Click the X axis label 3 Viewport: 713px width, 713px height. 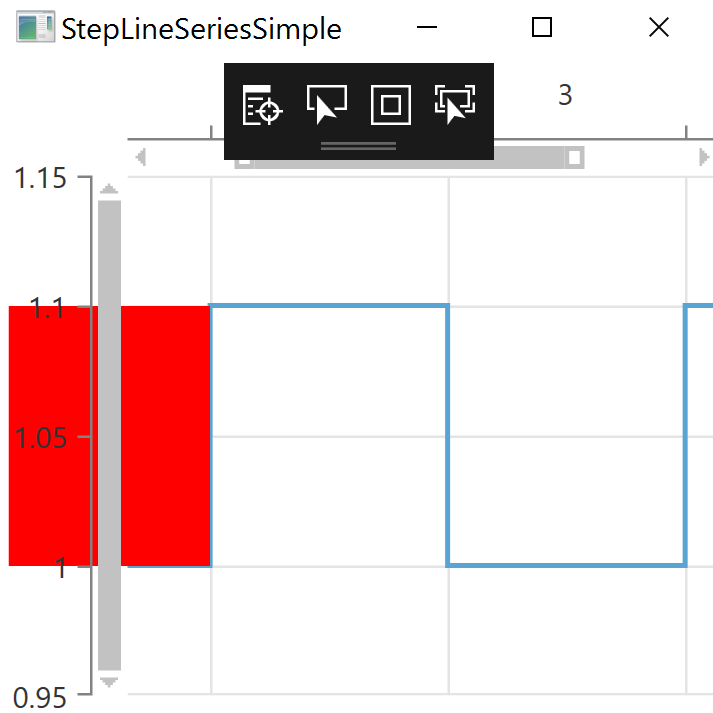tap(565, 95)
